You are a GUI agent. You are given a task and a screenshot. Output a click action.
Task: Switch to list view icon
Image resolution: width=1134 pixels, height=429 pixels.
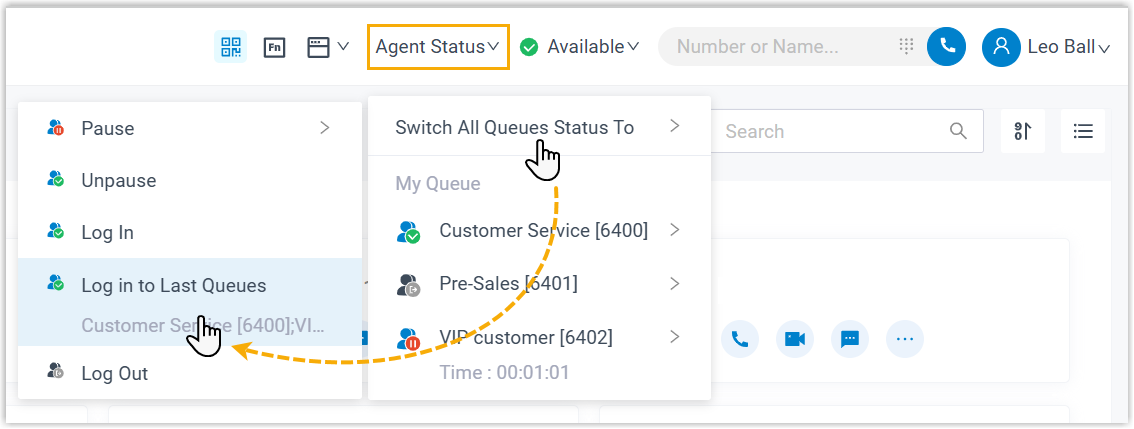pos(1082,131)
